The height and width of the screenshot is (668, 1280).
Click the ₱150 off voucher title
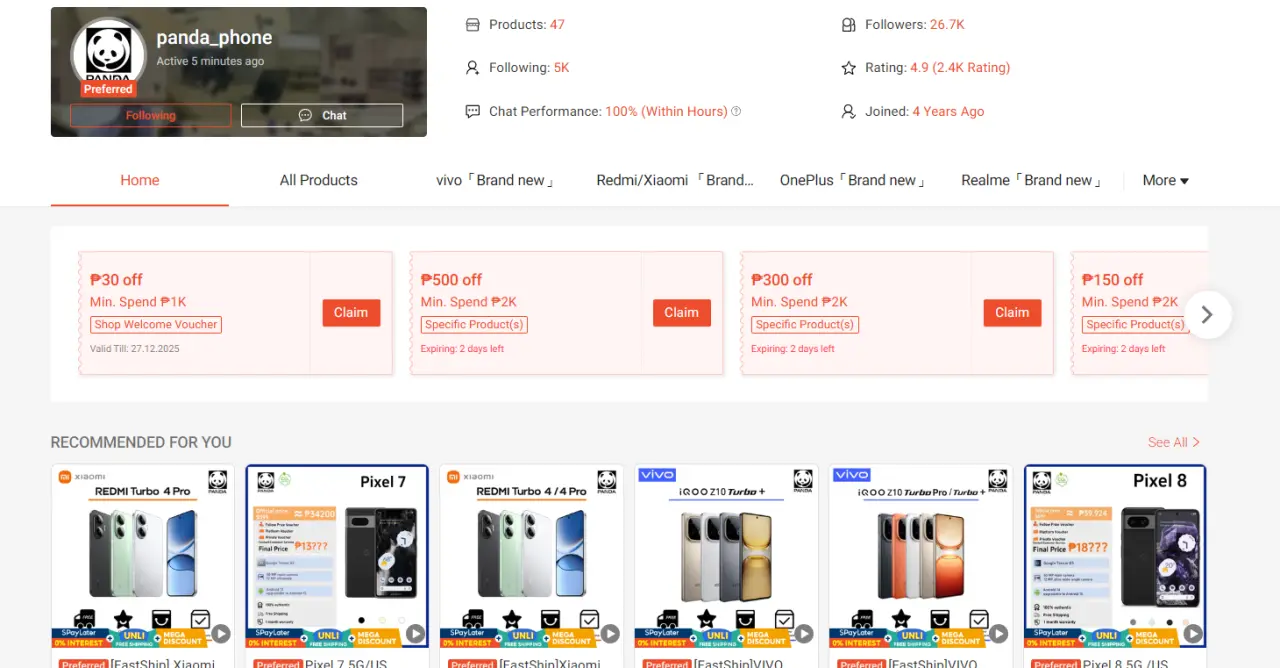coord(1112,280)
